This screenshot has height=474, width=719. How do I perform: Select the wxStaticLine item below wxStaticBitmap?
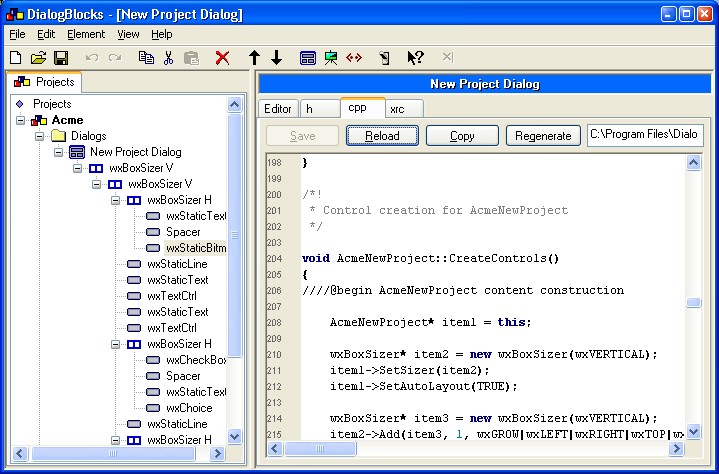[177, 264]
